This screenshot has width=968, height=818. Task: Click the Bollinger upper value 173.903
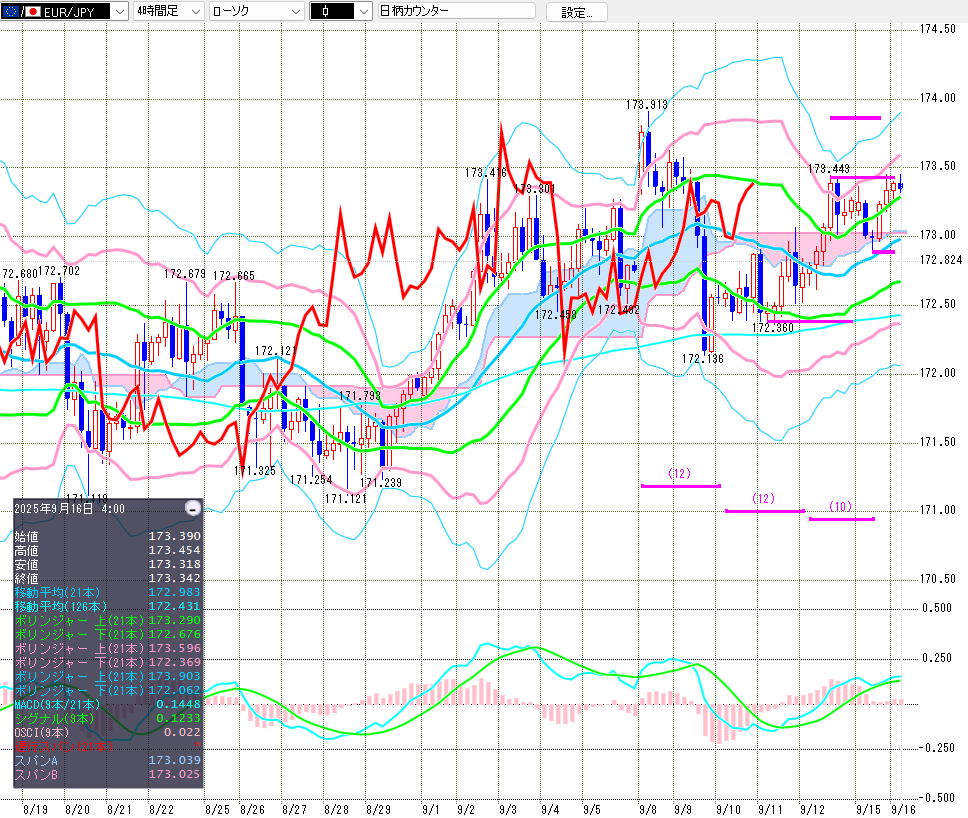pyautogui.click(x=175, y=677)
